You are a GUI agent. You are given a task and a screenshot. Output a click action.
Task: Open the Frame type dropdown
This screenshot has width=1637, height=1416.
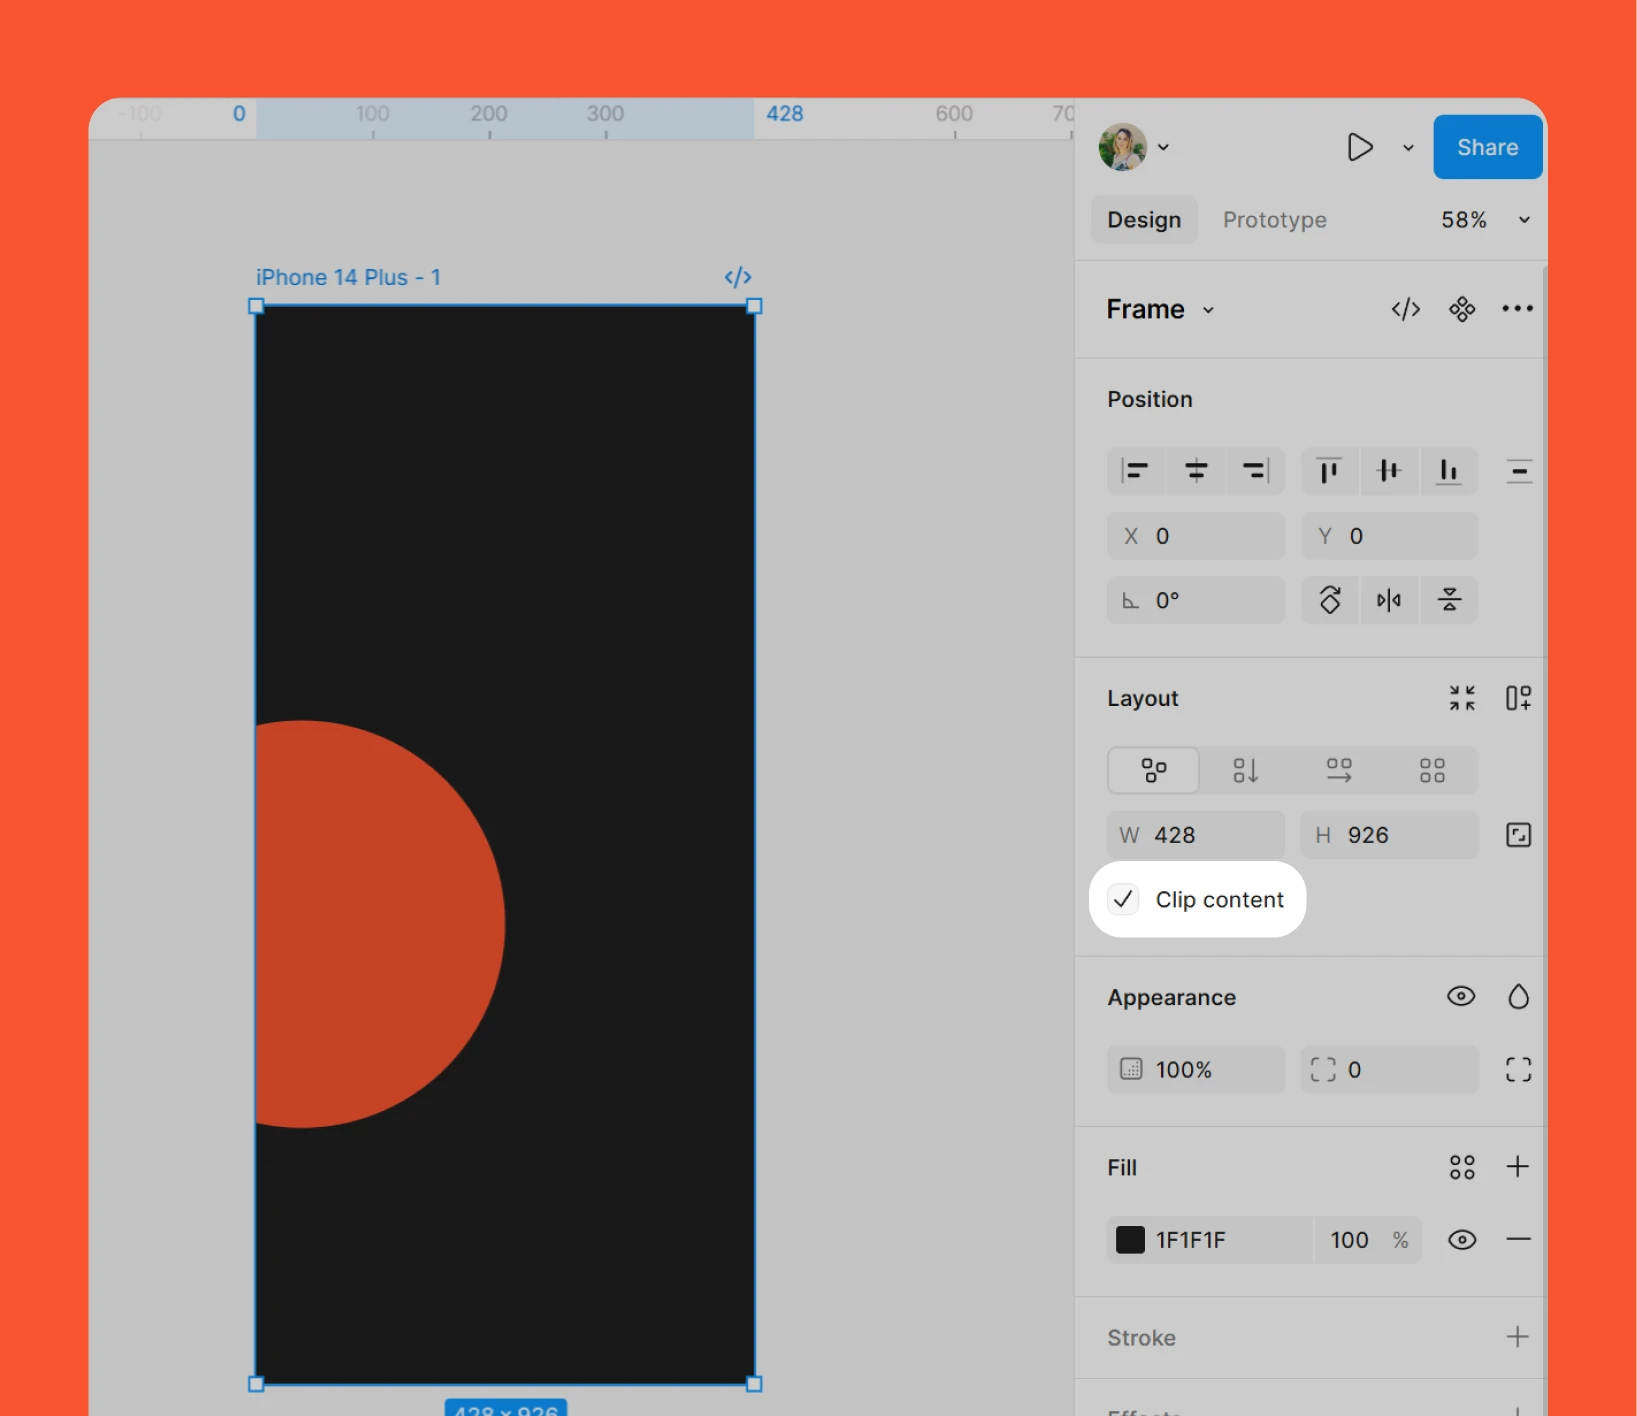1160,309
